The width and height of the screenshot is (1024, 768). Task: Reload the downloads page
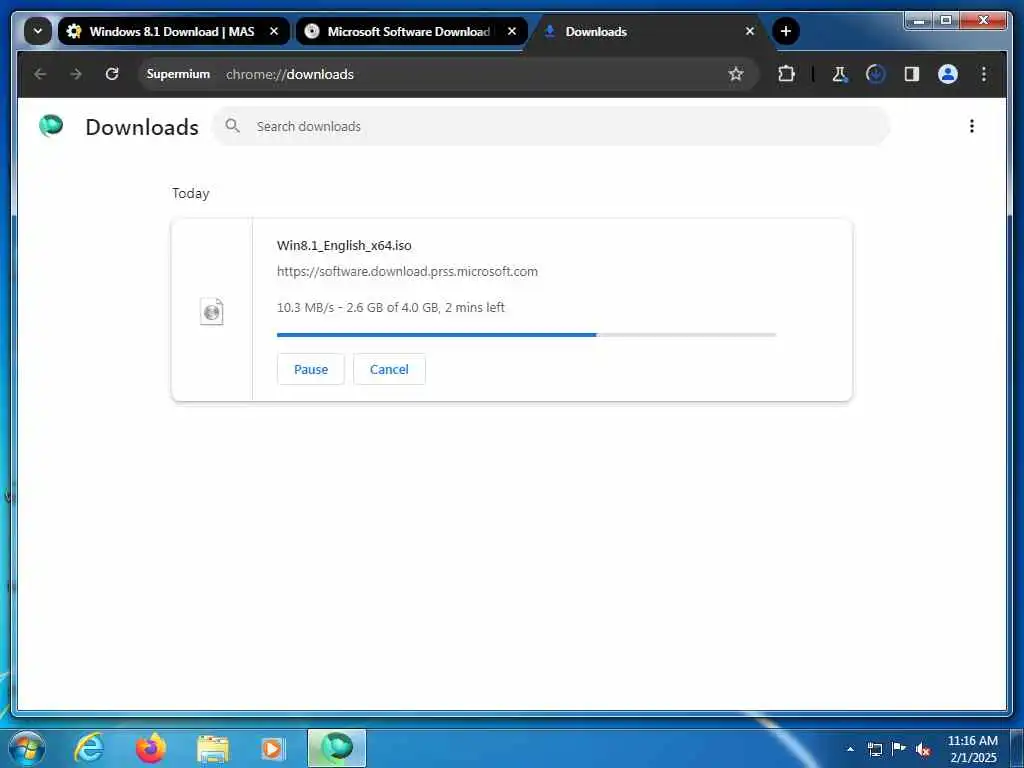click(x=112, y=74)
